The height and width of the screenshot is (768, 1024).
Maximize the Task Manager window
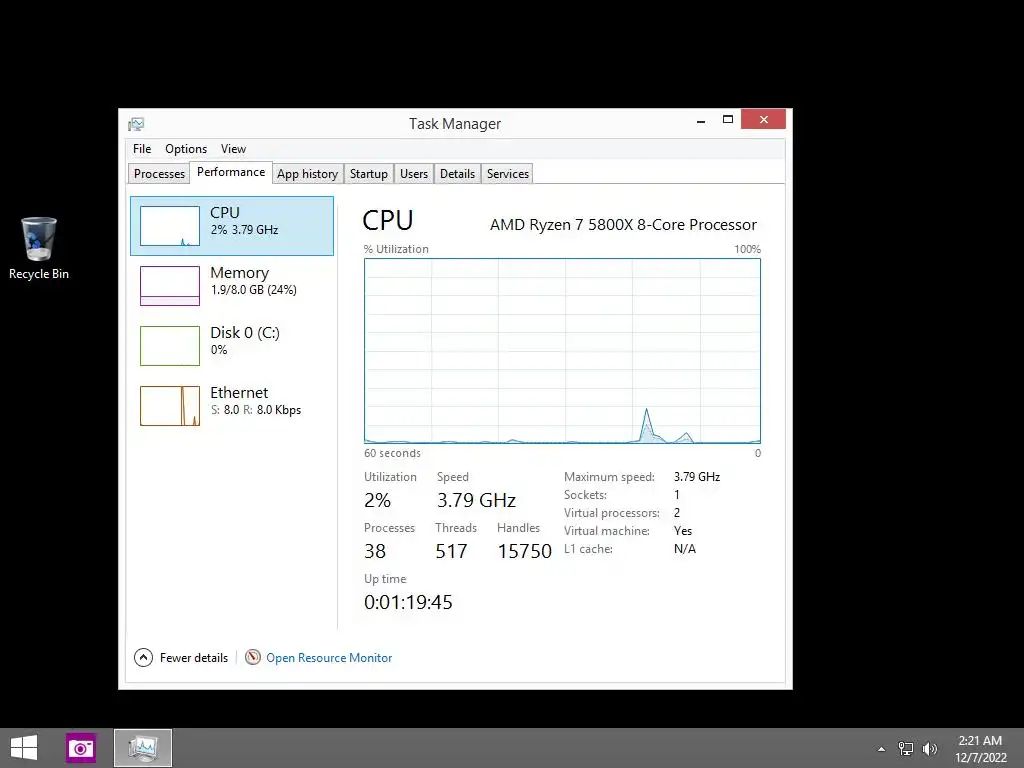pyautogui.click(x=728, y=120)
